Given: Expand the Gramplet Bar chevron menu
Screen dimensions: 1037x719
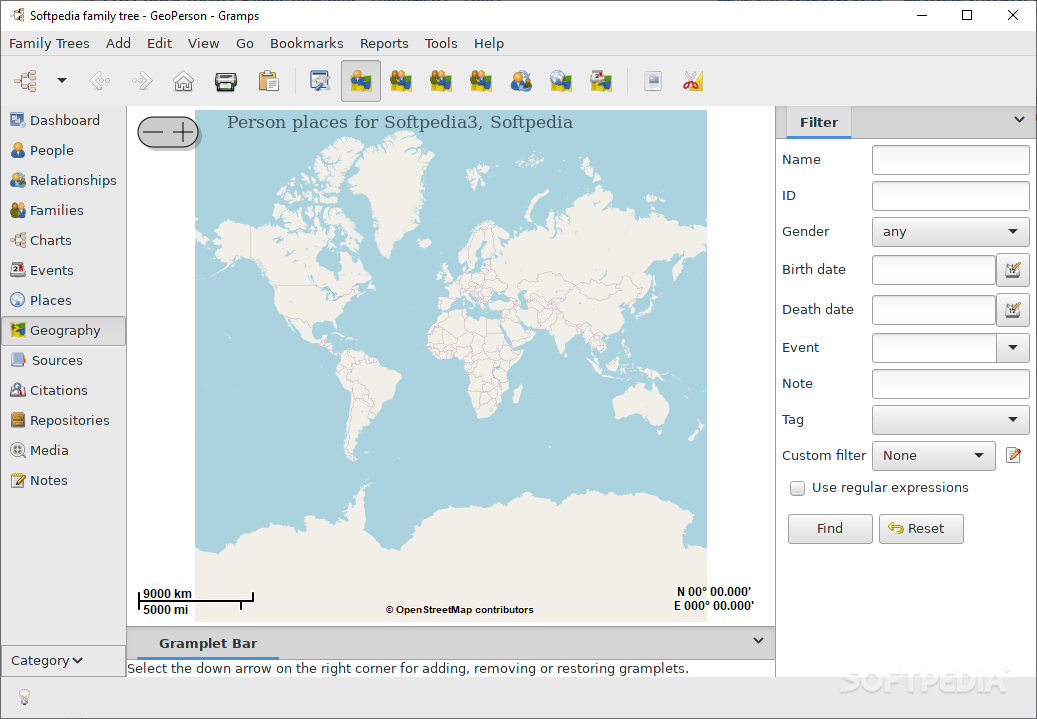Looking at the screenshot, I should (x=759, y=640).
